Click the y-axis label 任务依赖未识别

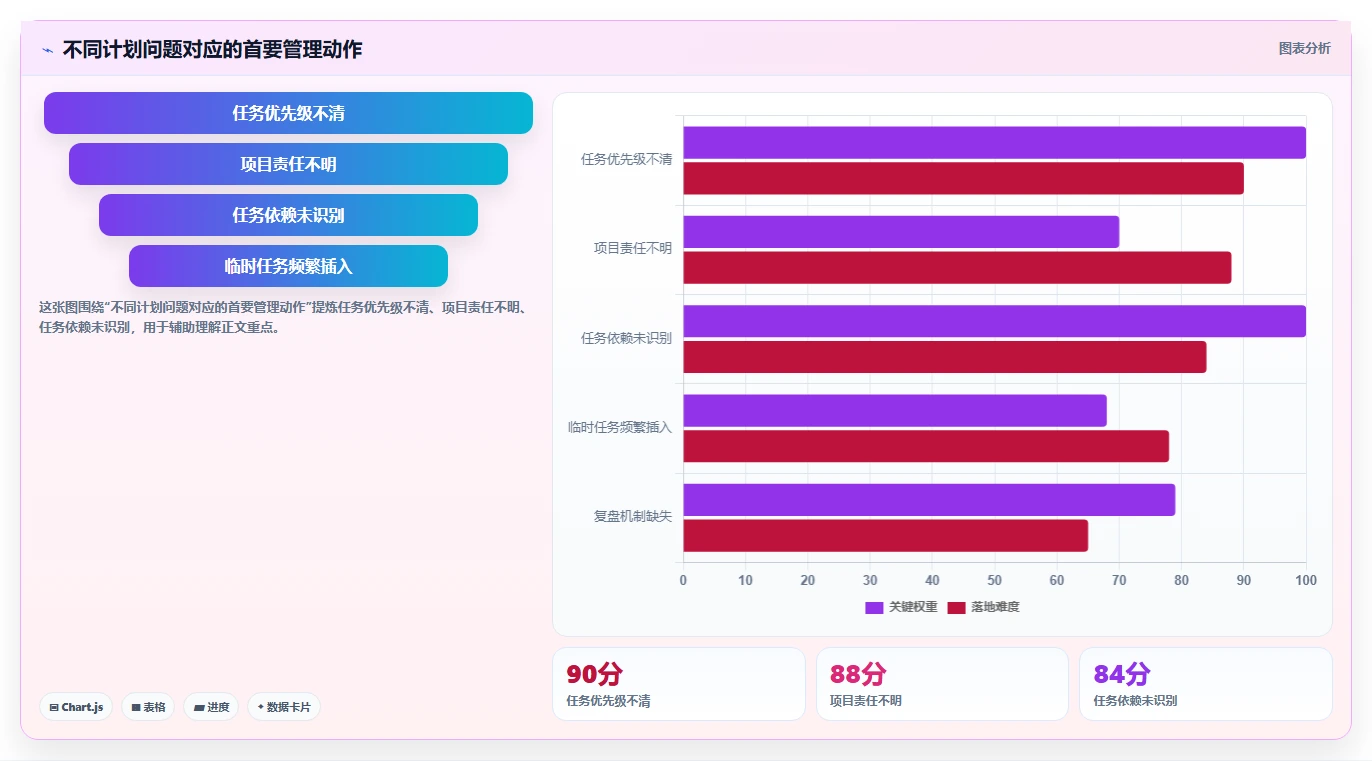click(626, 338)
